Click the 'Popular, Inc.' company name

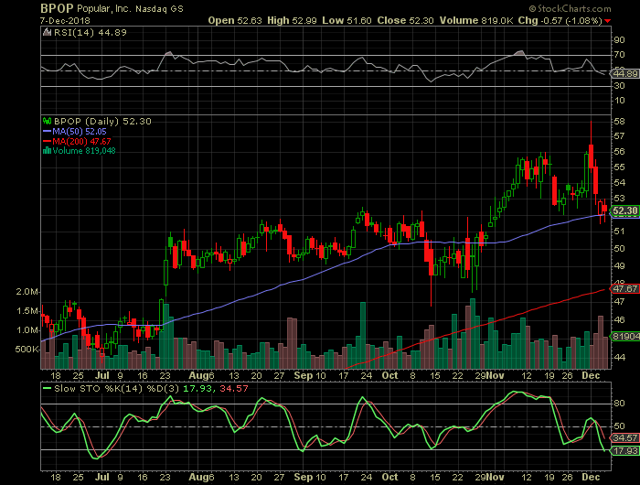tap(104, 9)
